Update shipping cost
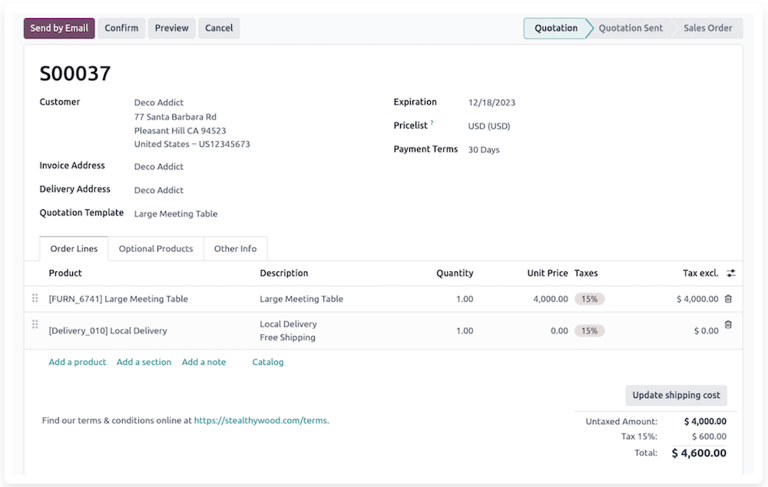This screenshot has height=487, width=768. pos(676,395)
